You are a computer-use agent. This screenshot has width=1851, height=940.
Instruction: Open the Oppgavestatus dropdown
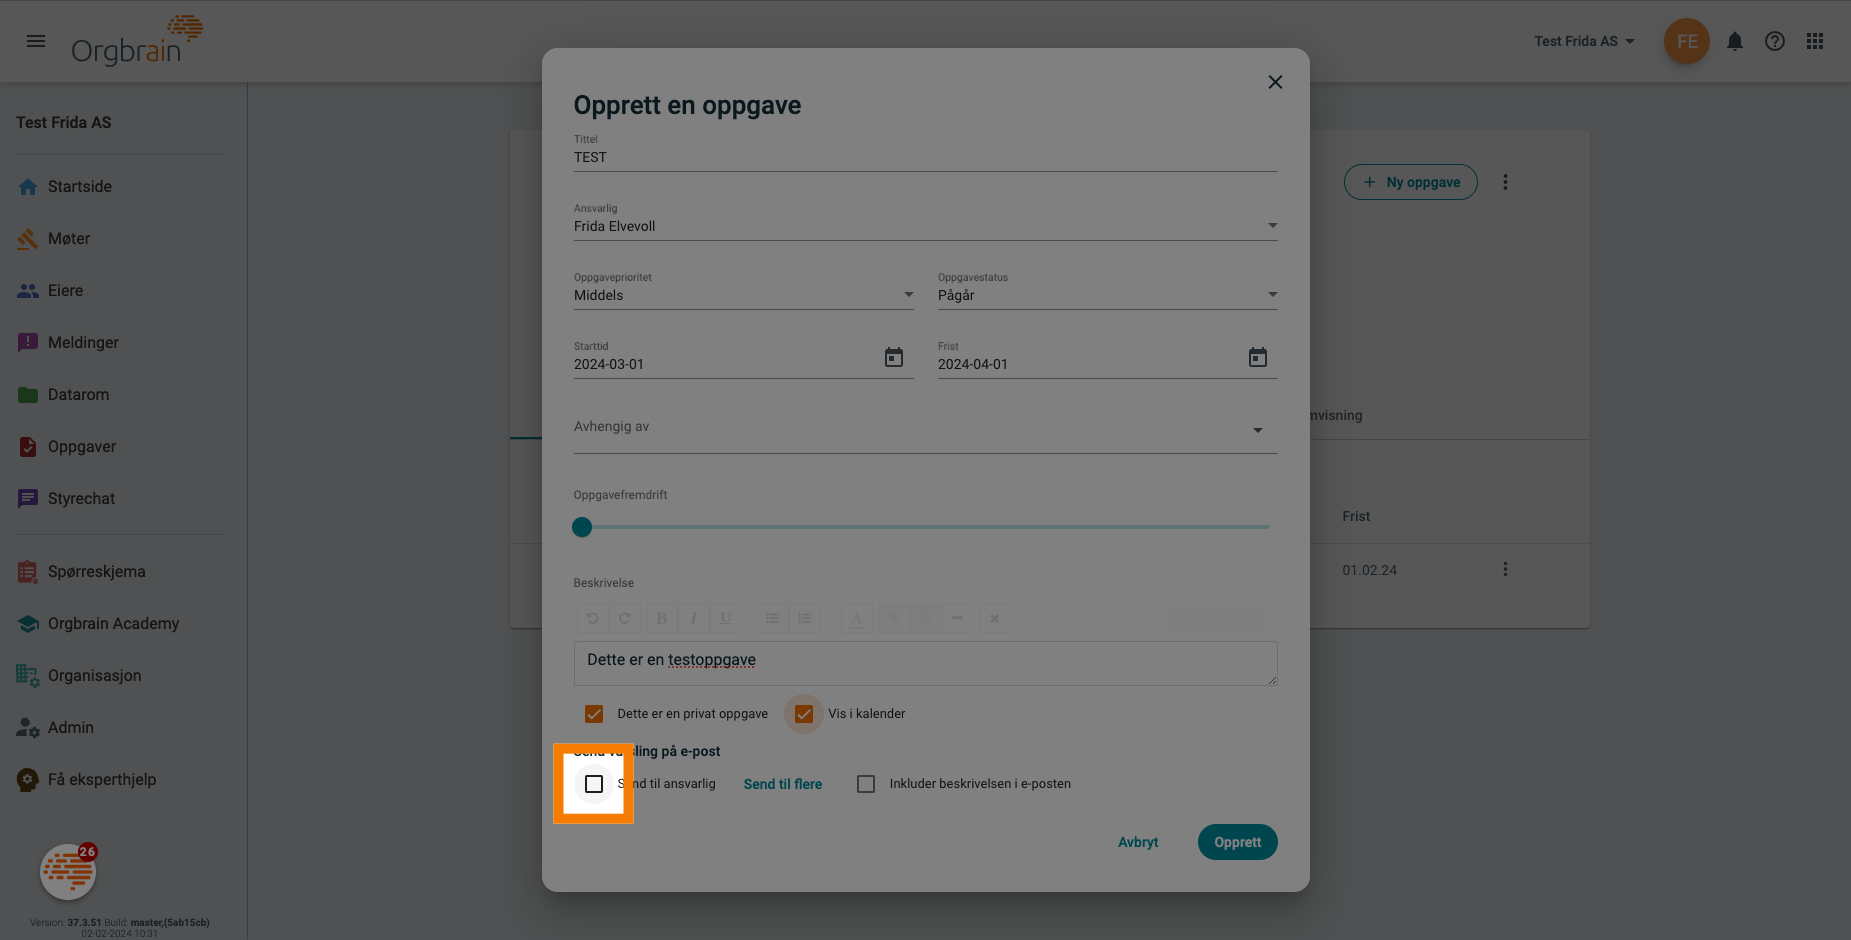(x=1108, y=295)
